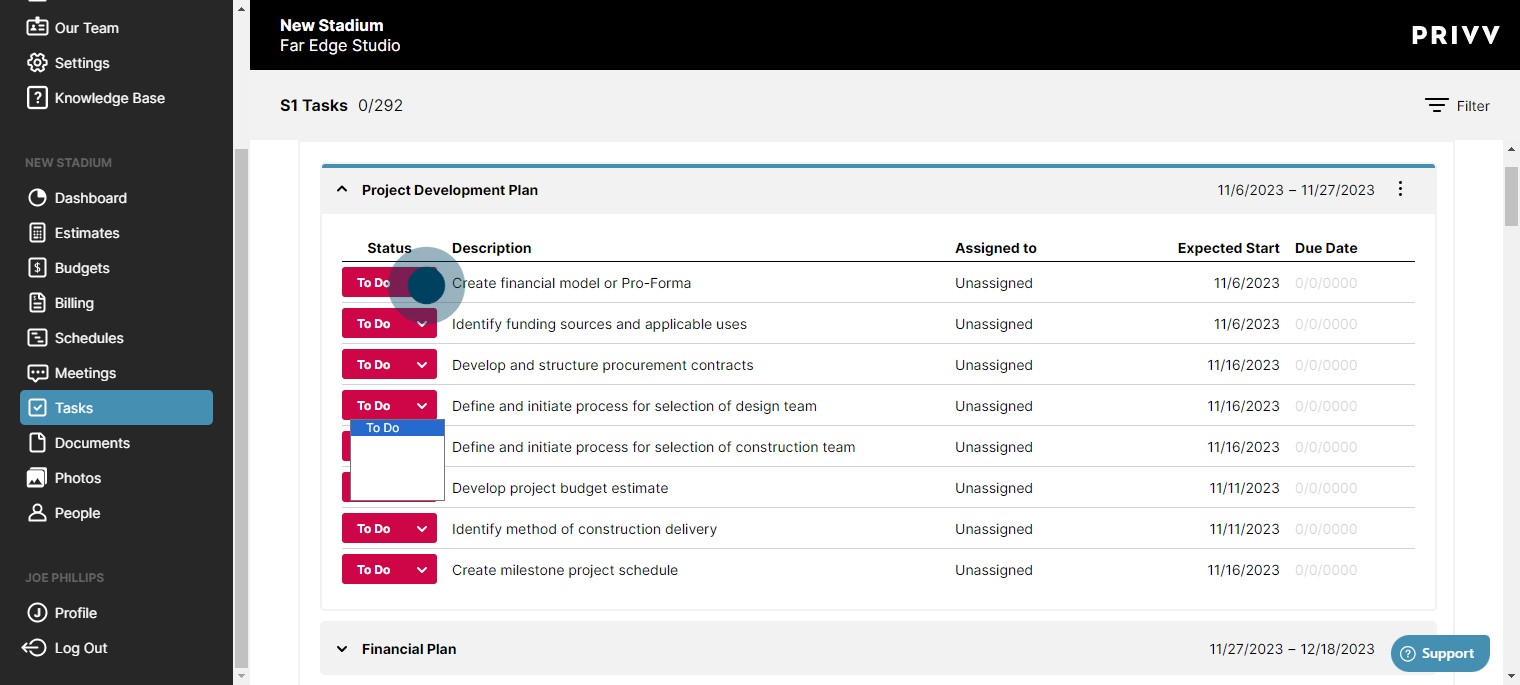
Task: Click the Filter lines icon
Action: [1437, 106]
